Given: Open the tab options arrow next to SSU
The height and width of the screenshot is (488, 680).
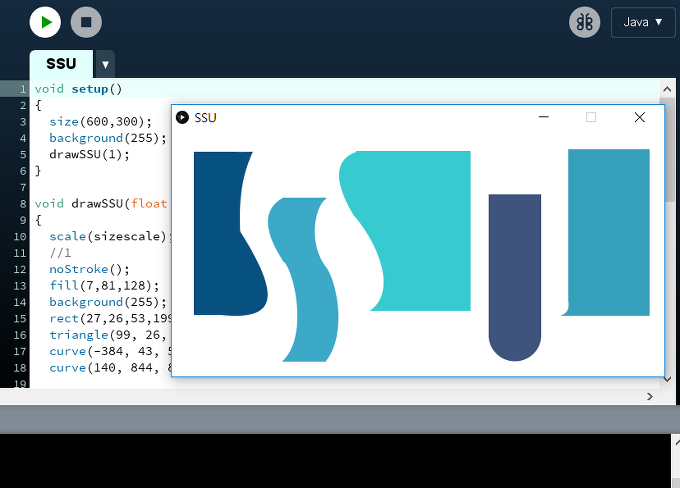Looking at the screenshot, I should tap(105, 65).
